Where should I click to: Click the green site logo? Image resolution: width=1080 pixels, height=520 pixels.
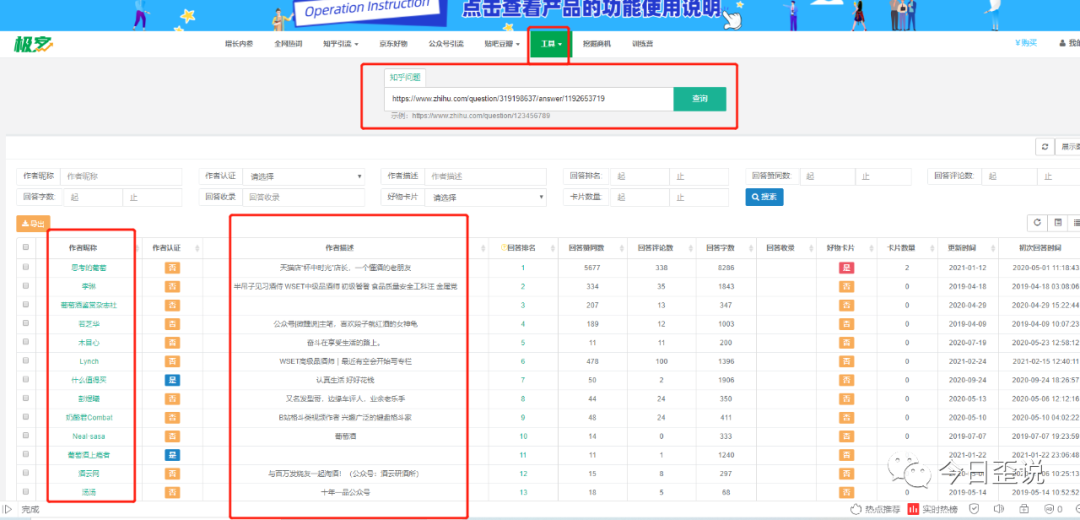[x=32, y=43]
